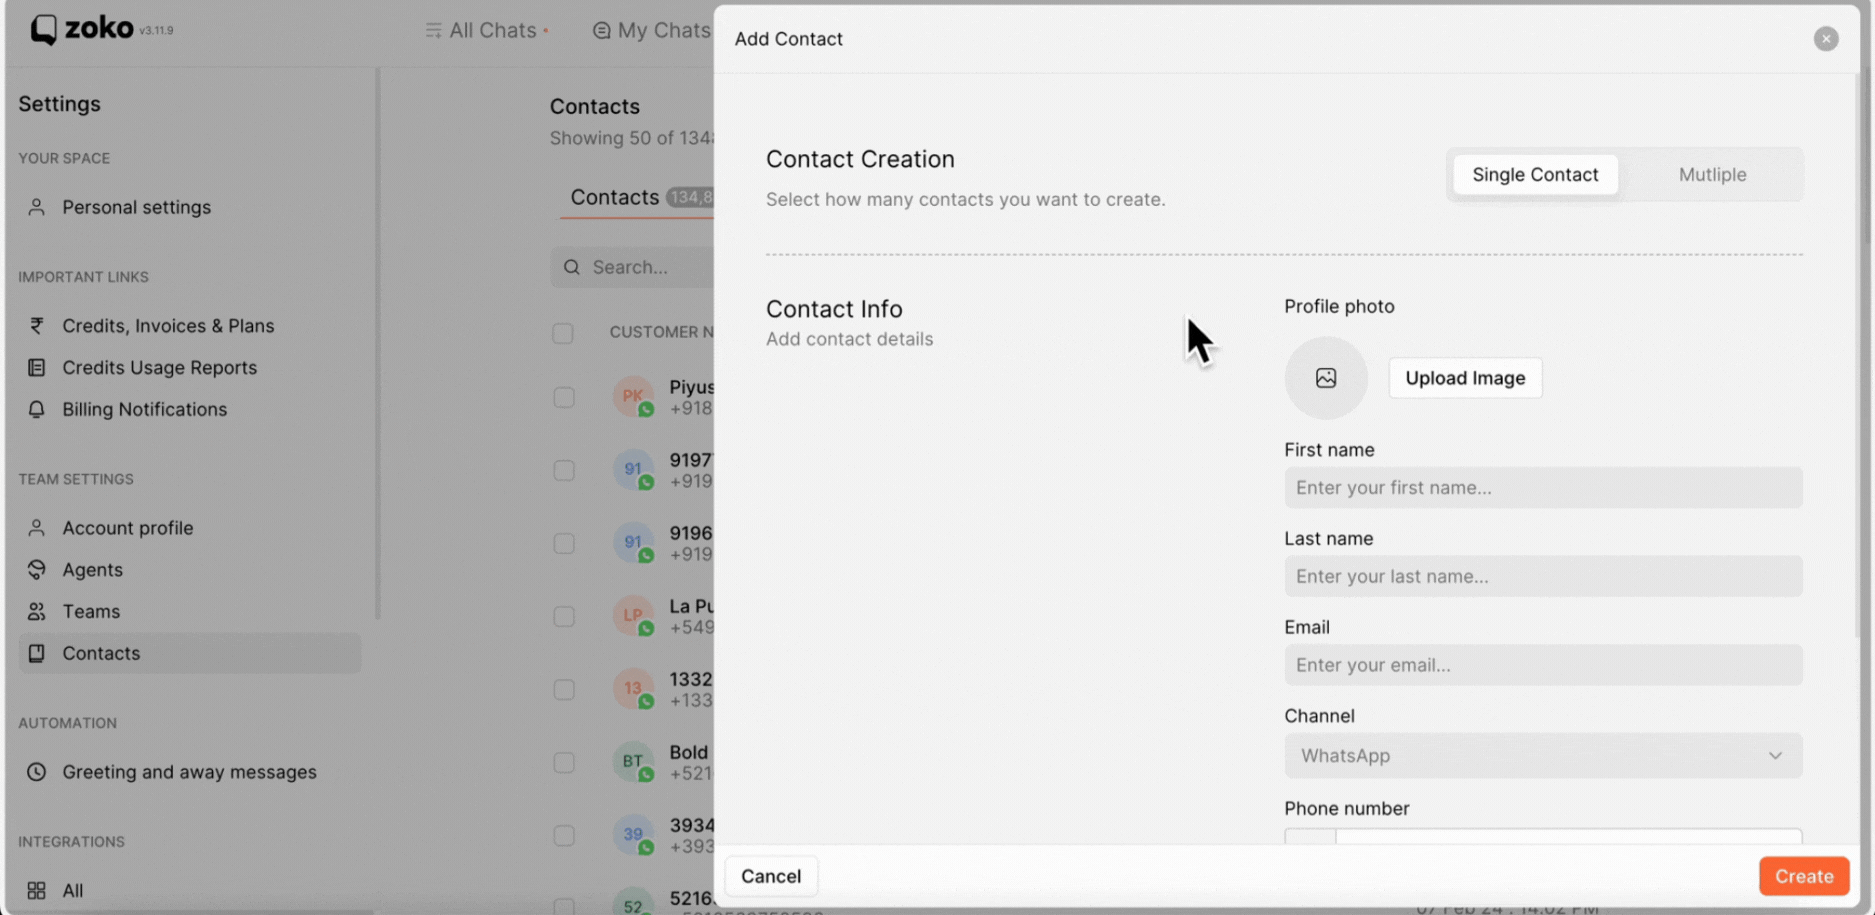
Task: Click the 13 avatar of the 1332 contact
Action: tap(633, 688)
